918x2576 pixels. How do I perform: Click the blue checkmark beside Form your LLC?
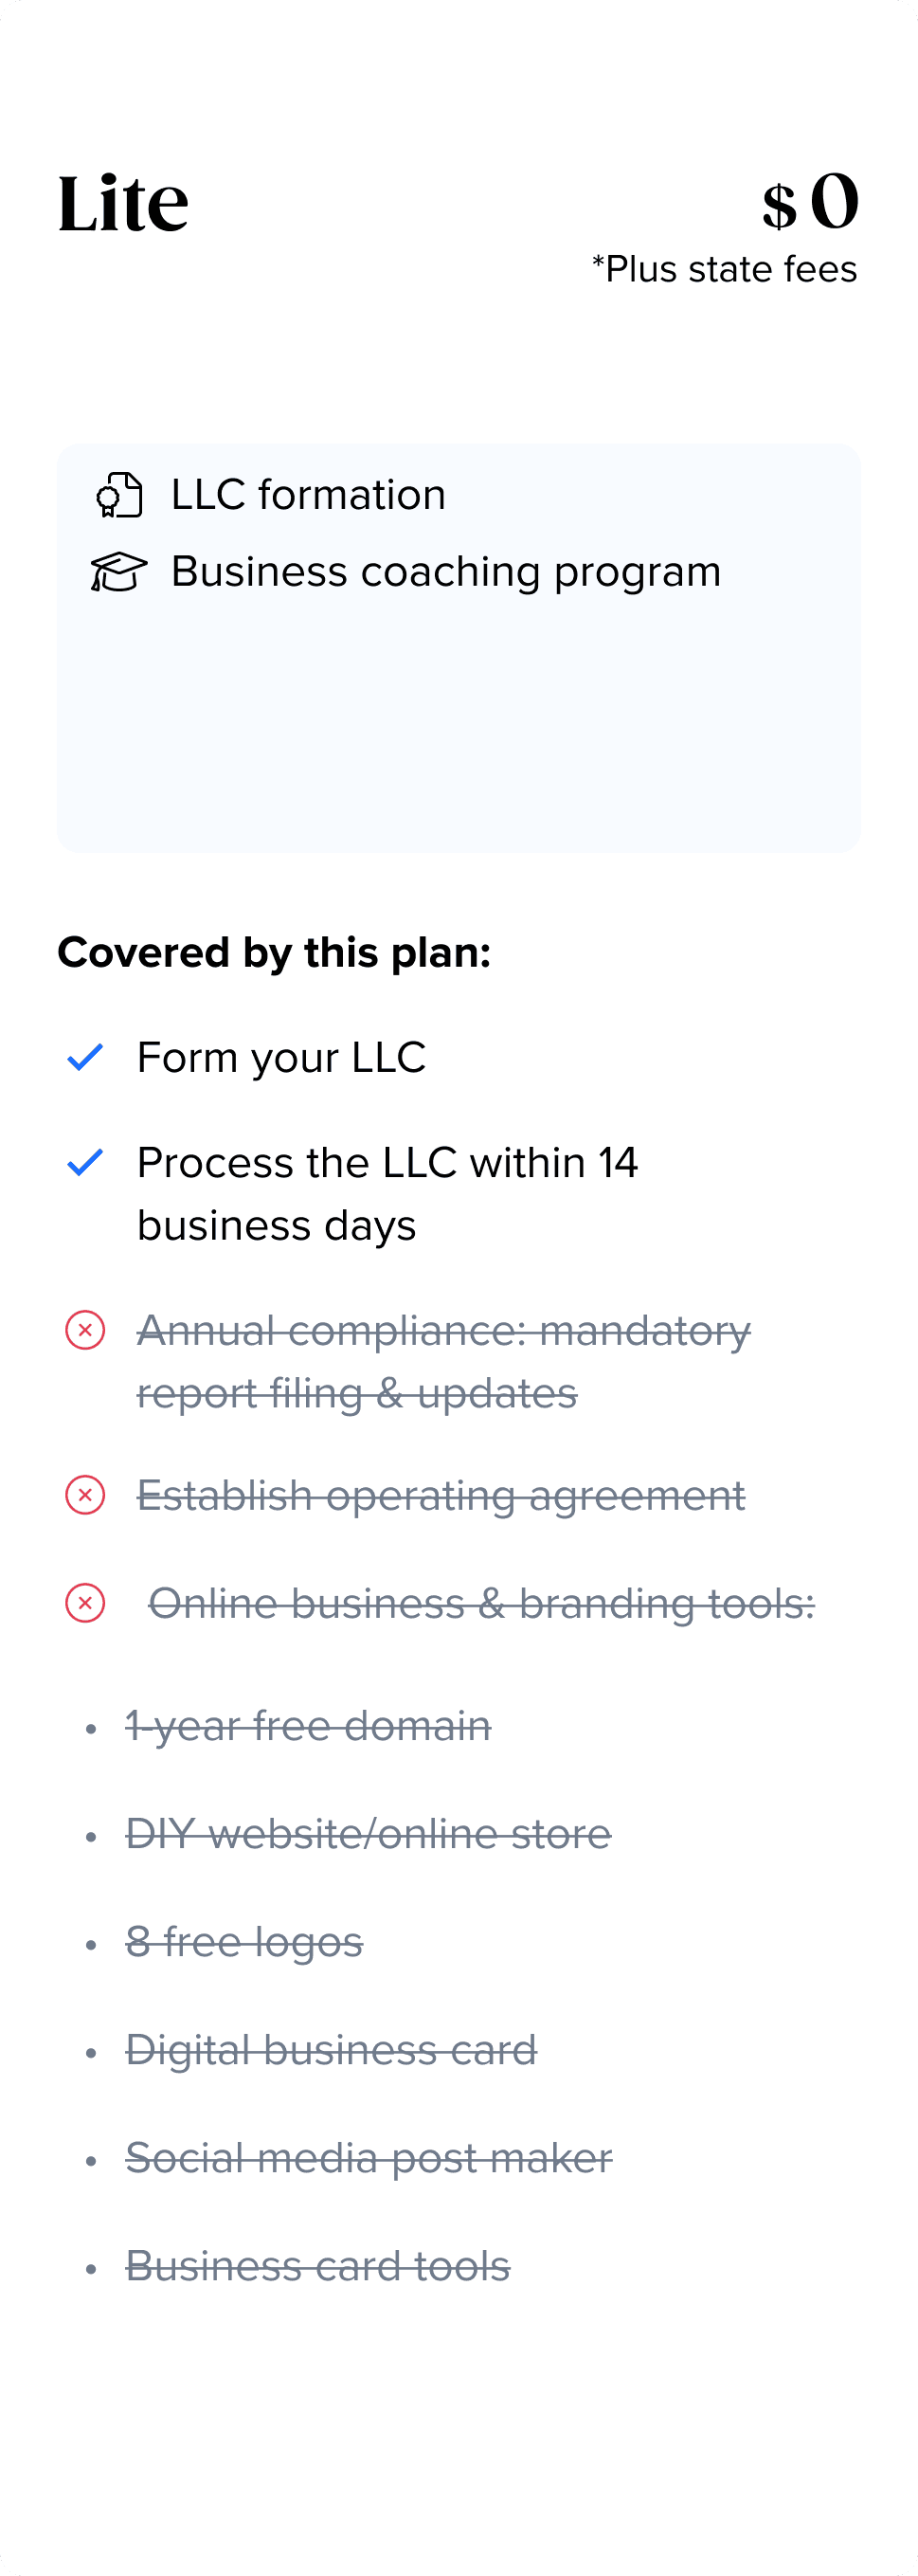tap(85, 1057)
